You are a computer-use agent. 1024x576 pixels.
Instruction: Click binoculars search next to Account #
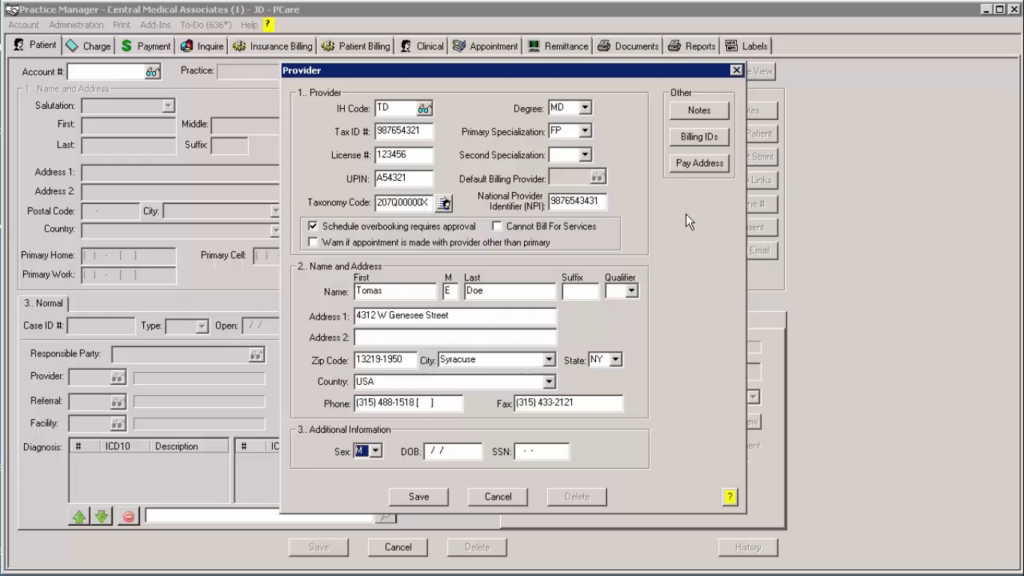[x=152, y=72]
